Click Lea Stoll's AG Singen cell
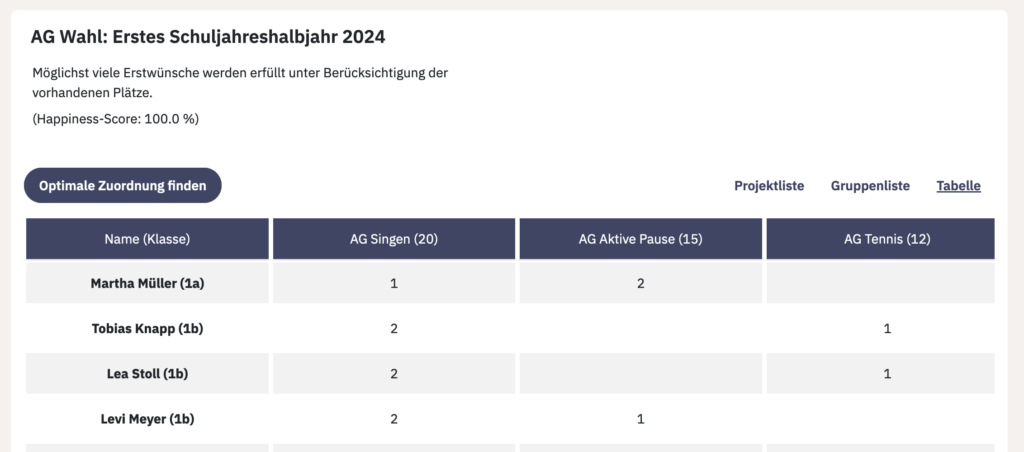 [394, 374]
